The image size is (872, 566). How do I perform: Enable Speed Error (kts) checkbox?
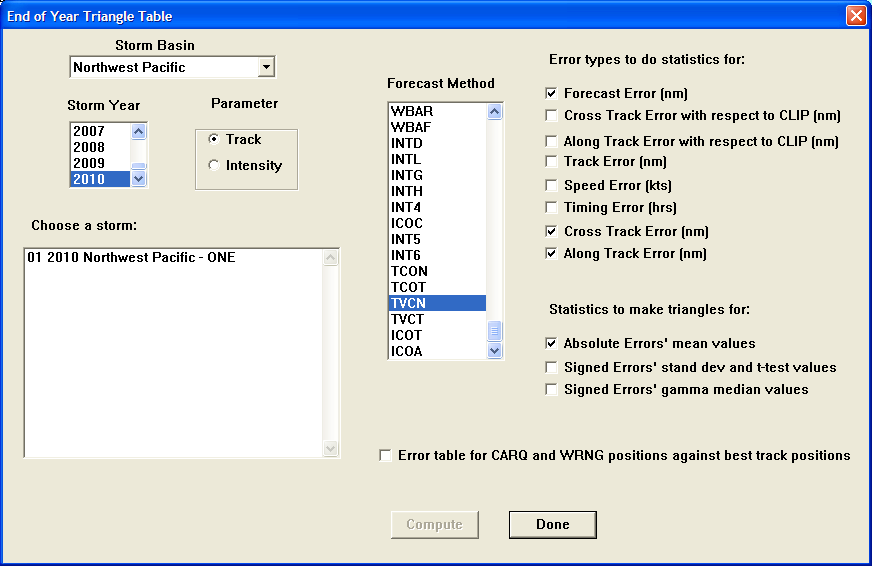click(551, 185)
